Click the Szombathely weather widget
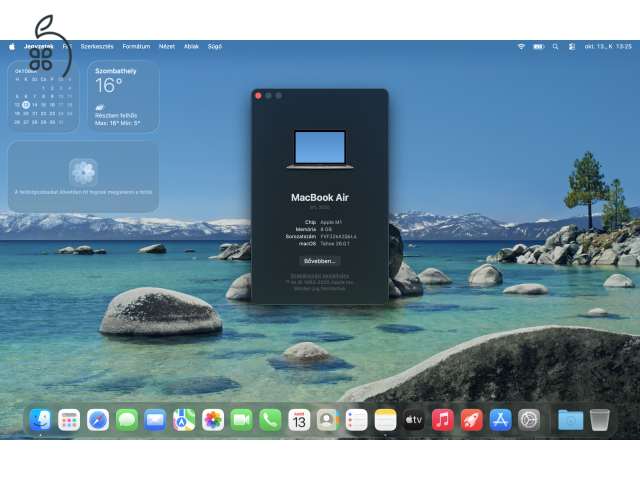This screenshot has height=480, width=640. click(123, 97)
